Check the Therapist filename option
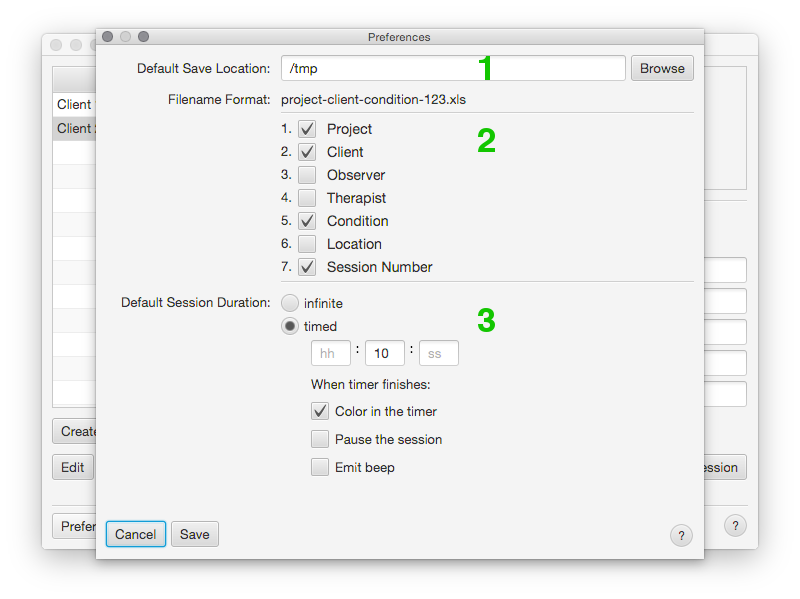 click(x=307, y=198)
